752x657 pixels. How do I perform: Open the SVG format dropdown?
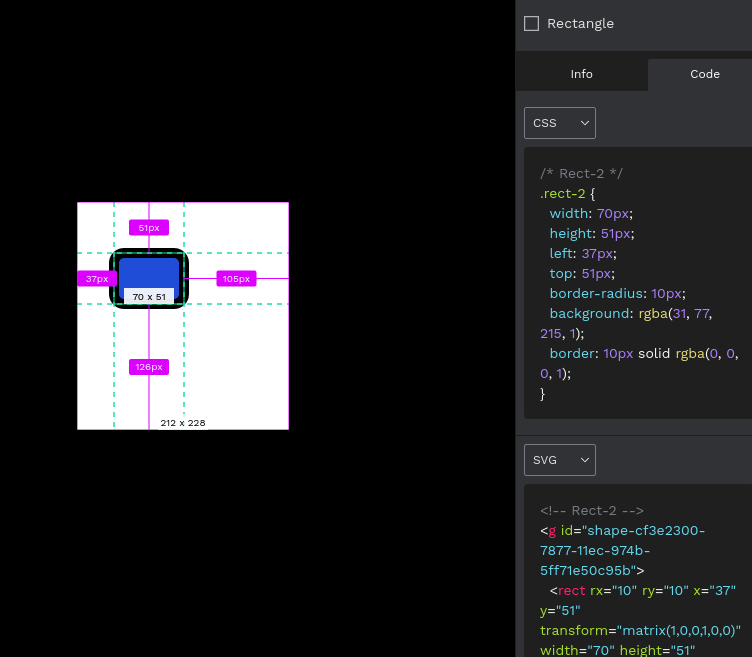coord(559,460)
